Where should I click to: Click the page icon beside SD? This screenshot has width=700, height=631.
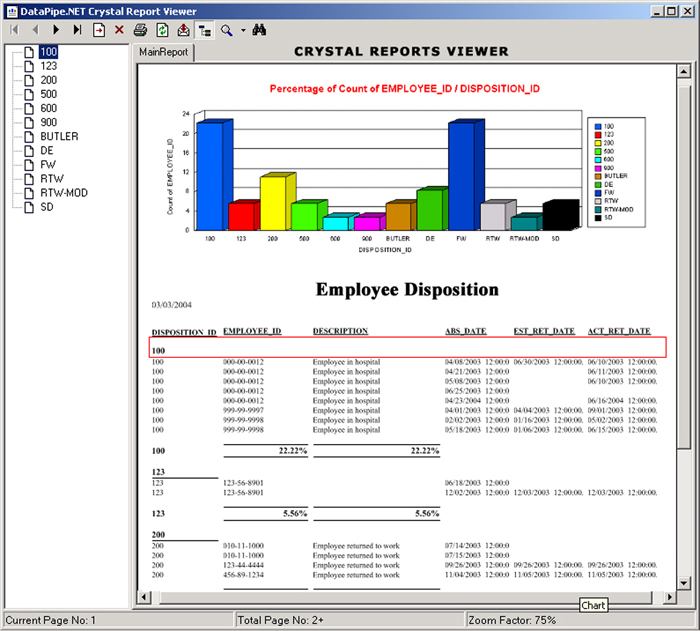coord(29,207)
